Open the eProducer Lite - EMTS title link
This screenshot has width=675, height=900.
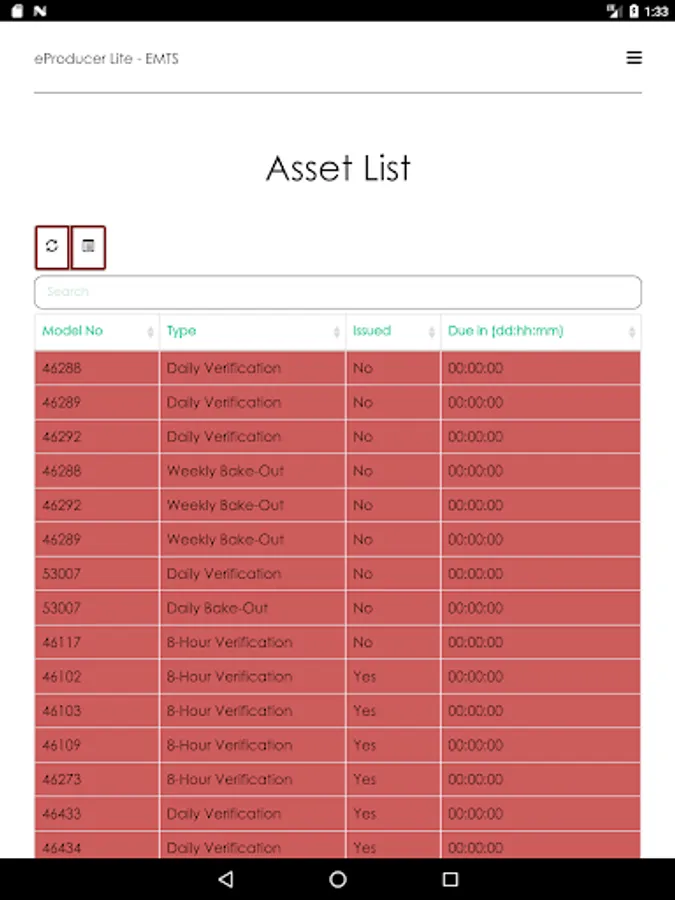click(x=106, y=59)
